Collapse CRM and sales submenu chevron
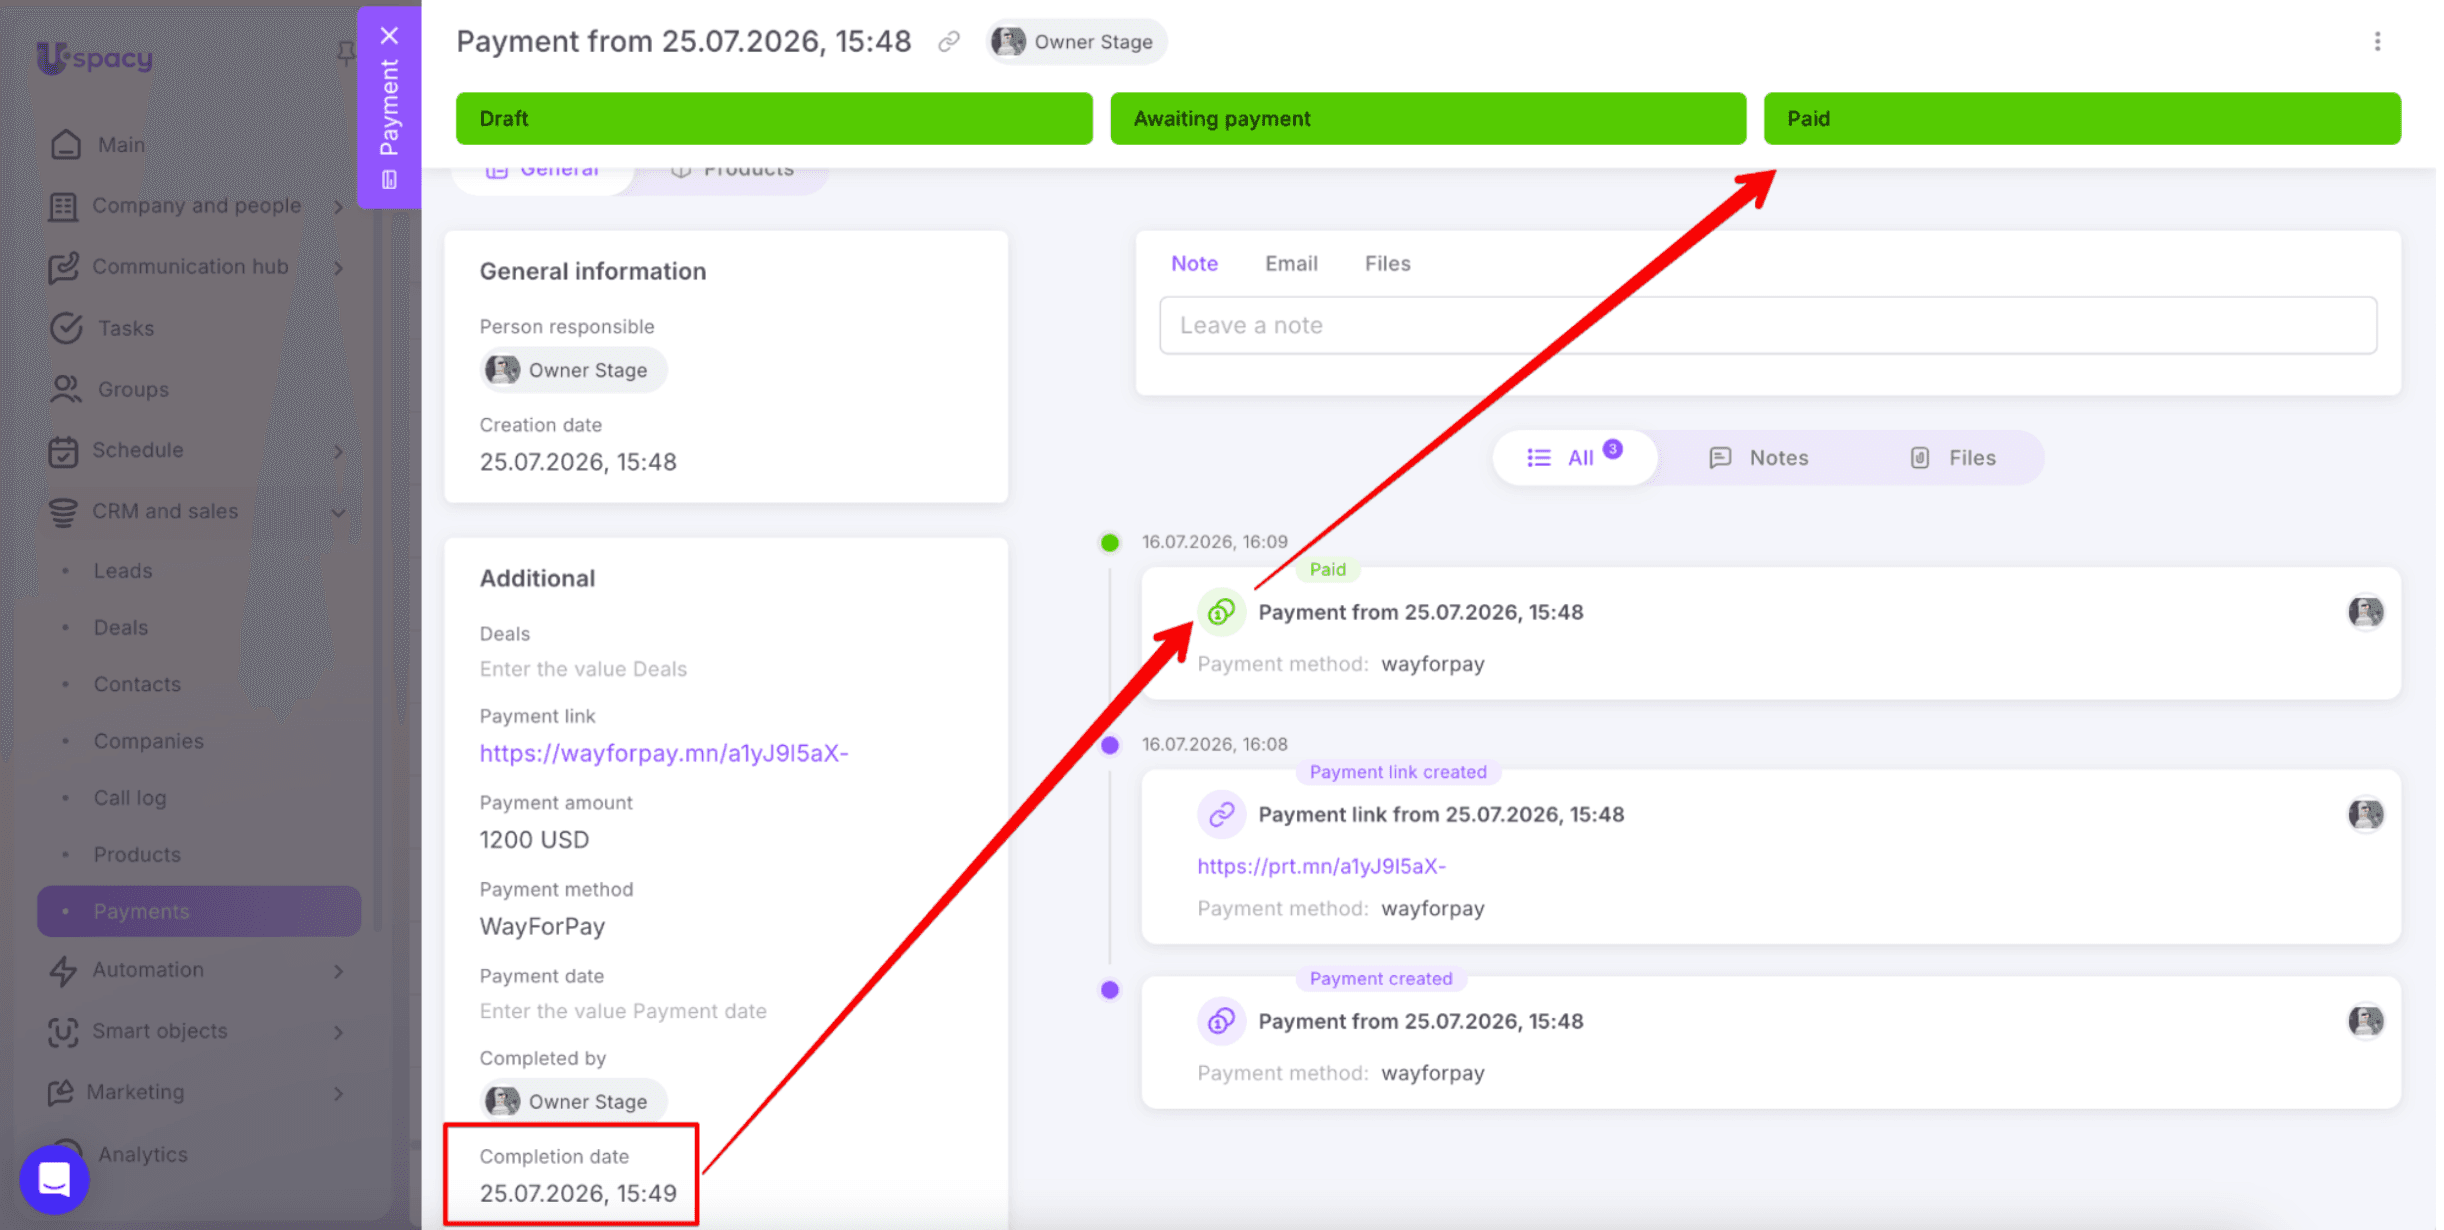 338,513
